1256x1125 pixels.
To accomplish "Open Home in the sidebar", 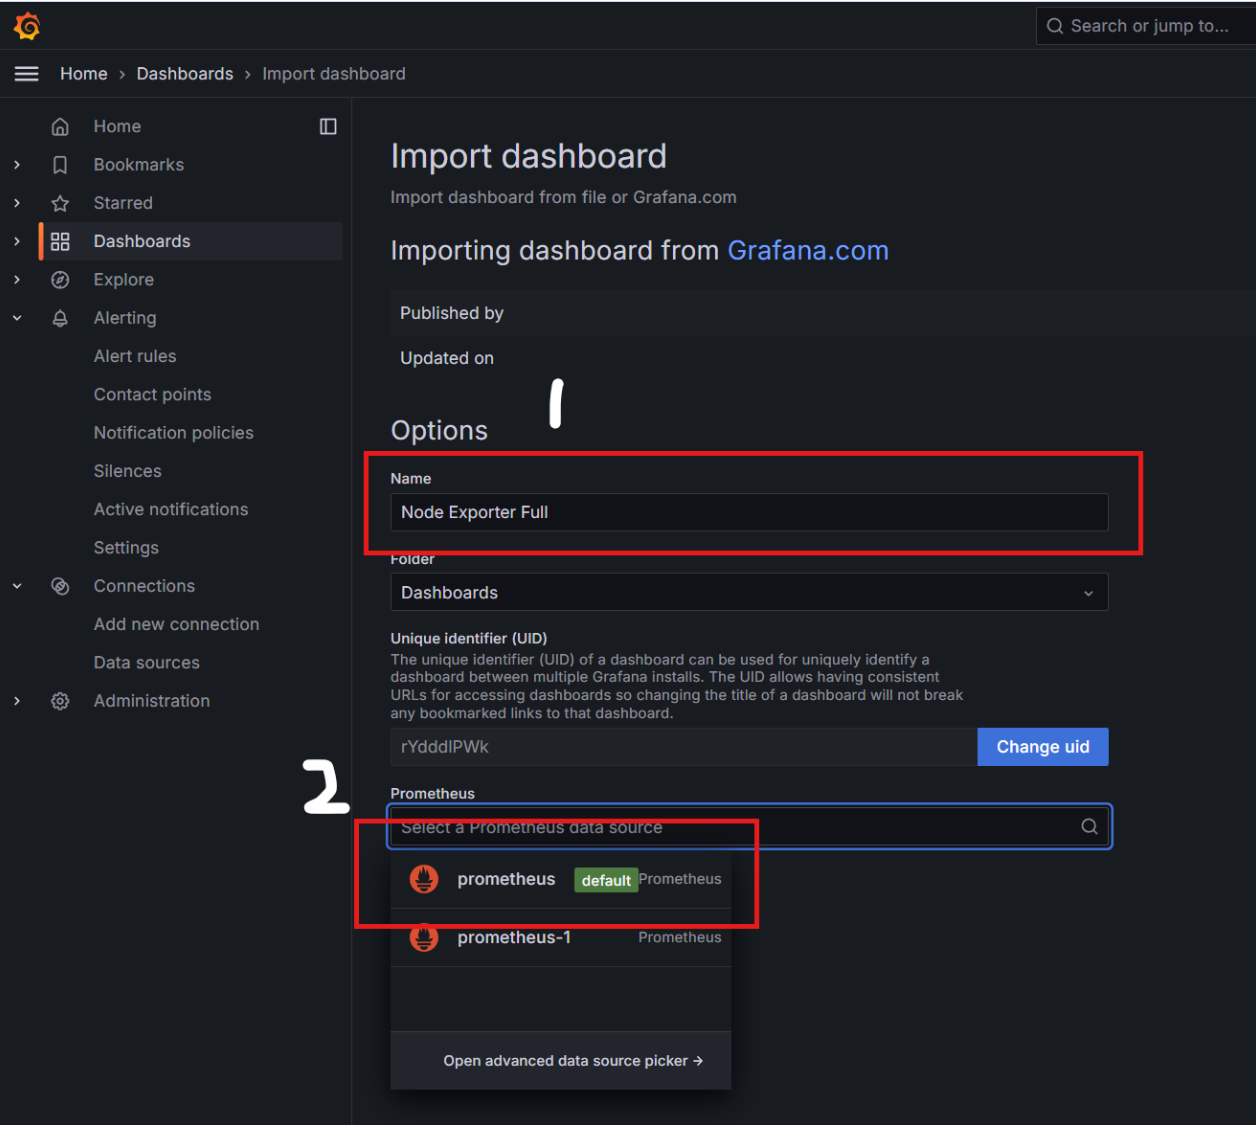I will point(117,127).
